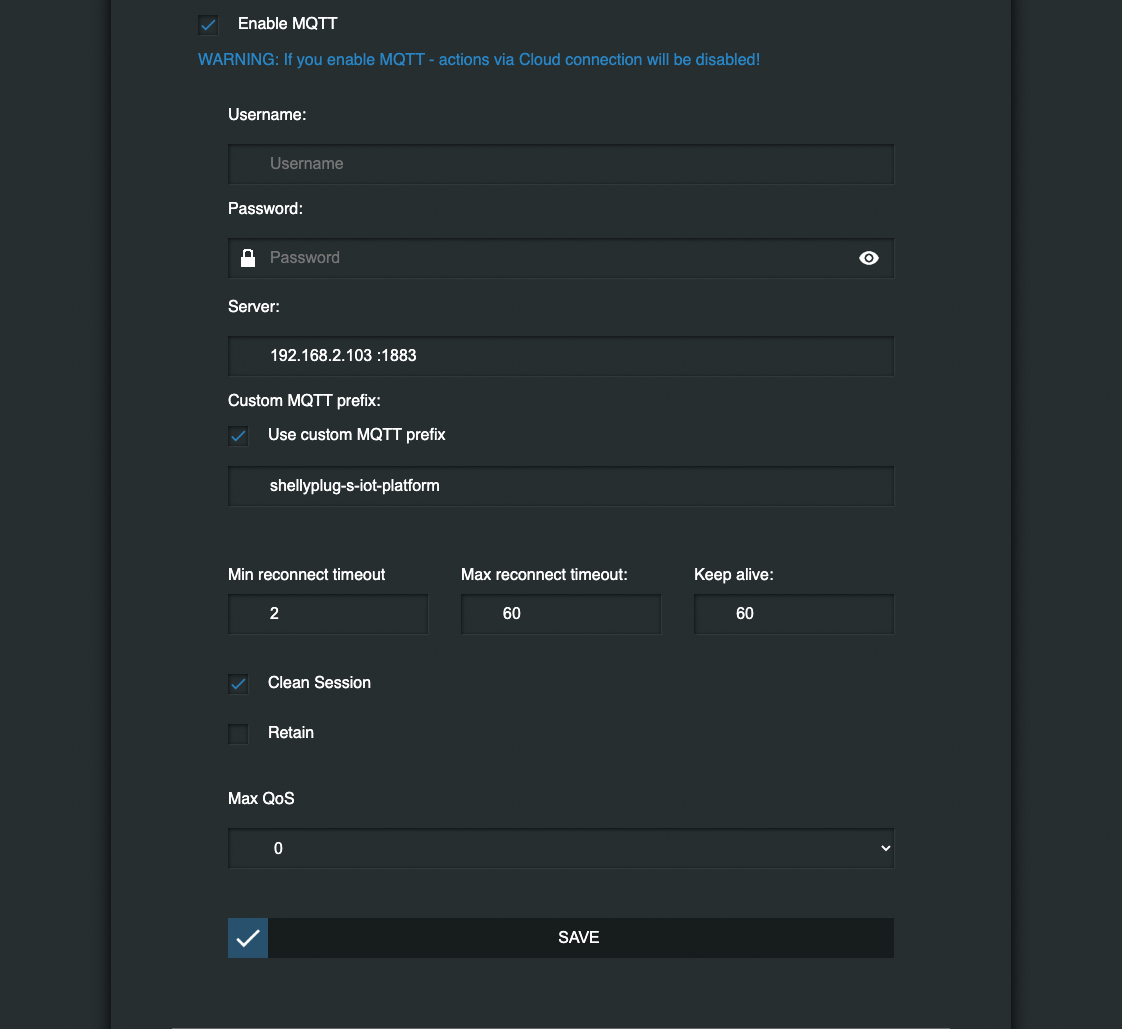1122x1029 pixels.
Task: Disable the Clean Session checkbox
Action: [238, 684]
